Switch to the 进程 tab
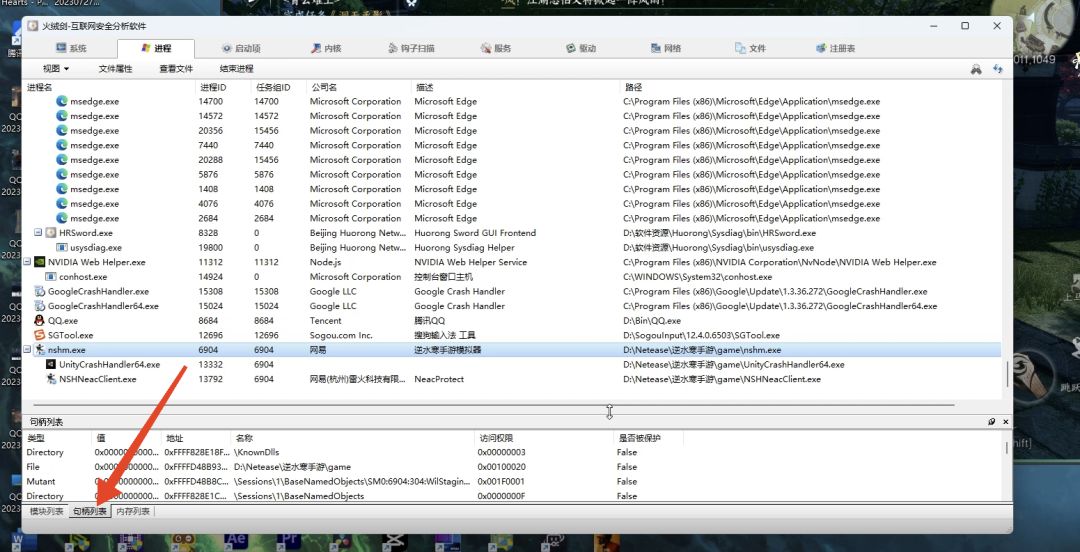Viewport: 1080px width, 552px height. [156, 48]
